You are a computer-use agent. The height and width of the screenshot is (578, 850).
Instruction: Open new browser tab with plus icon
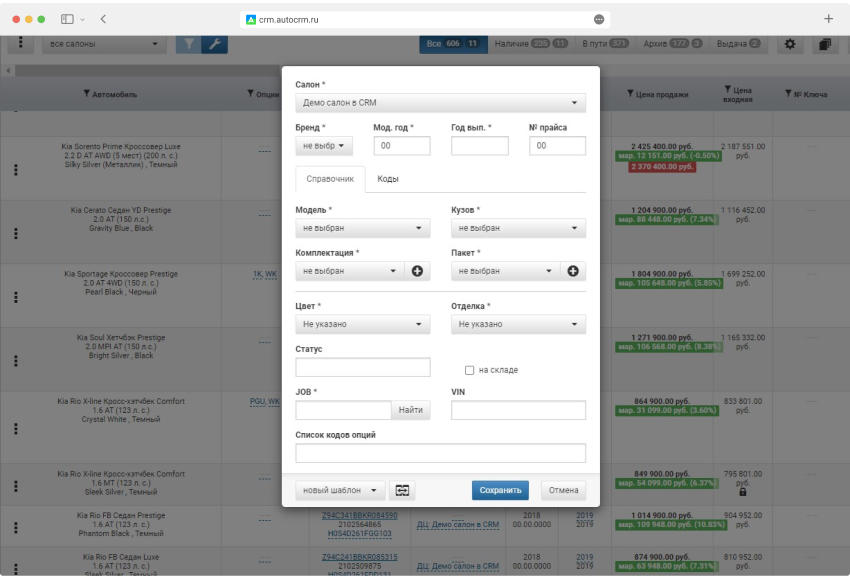point(828,19)
